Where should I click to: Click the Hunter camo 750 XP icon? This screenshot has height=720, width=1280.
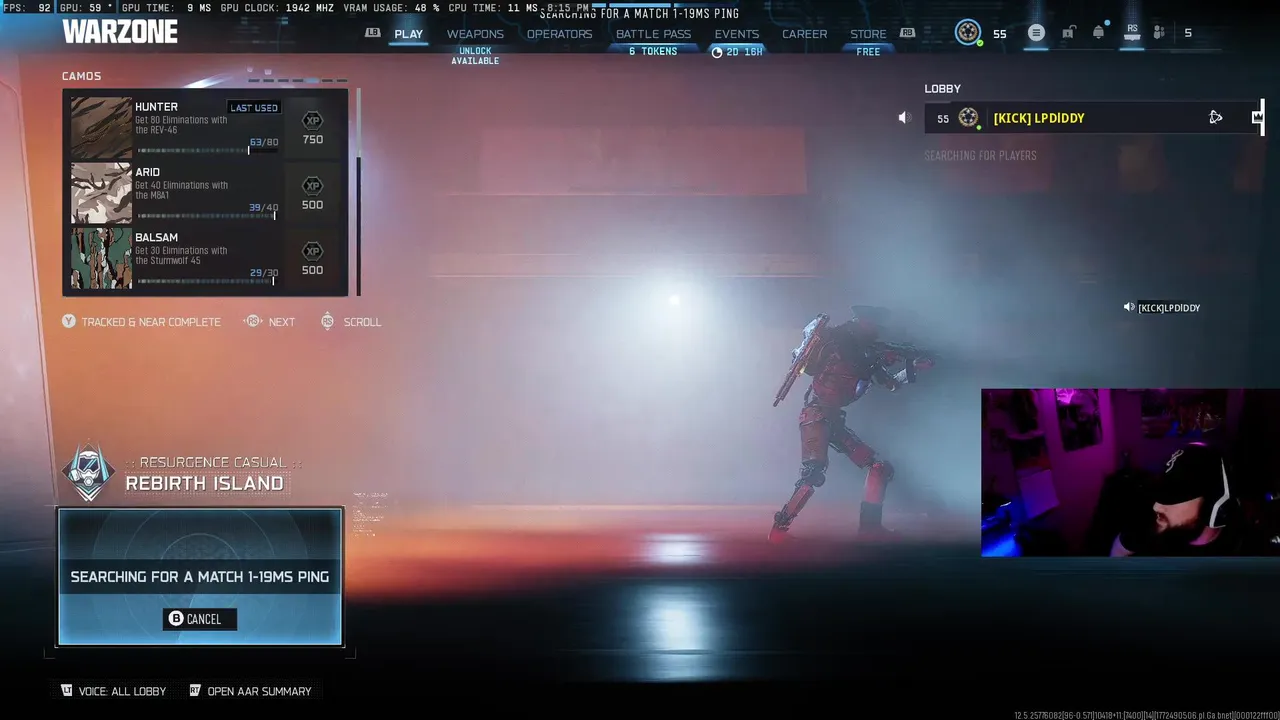click(x=312, y=120)
